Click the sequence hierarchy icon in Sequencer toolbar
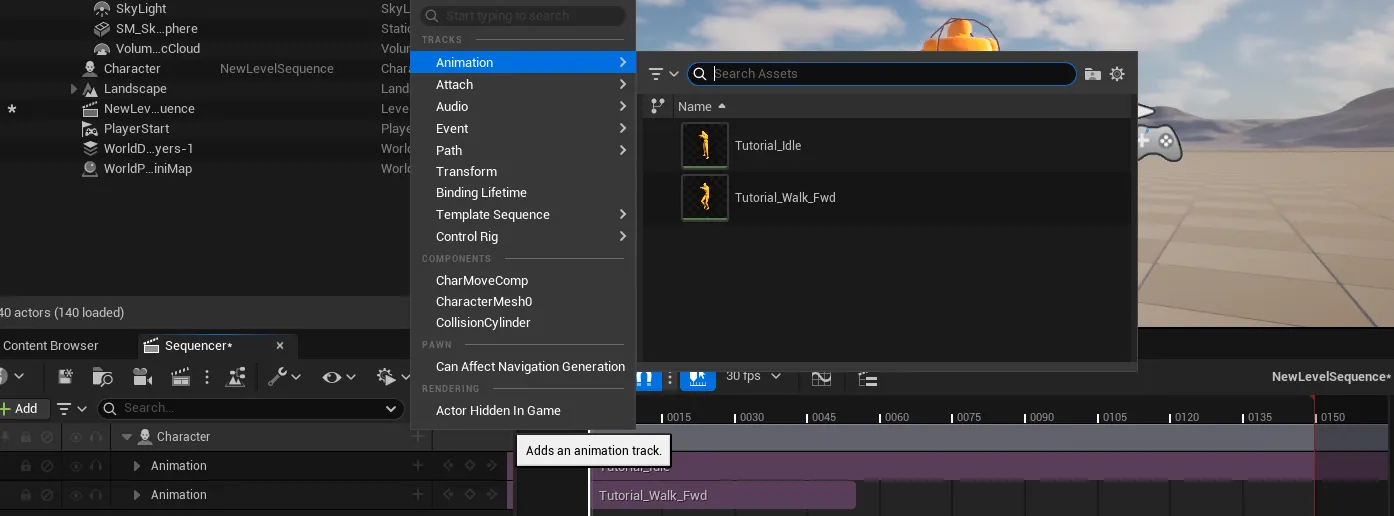Viewport: 1394px width, 516px height. 237,377
